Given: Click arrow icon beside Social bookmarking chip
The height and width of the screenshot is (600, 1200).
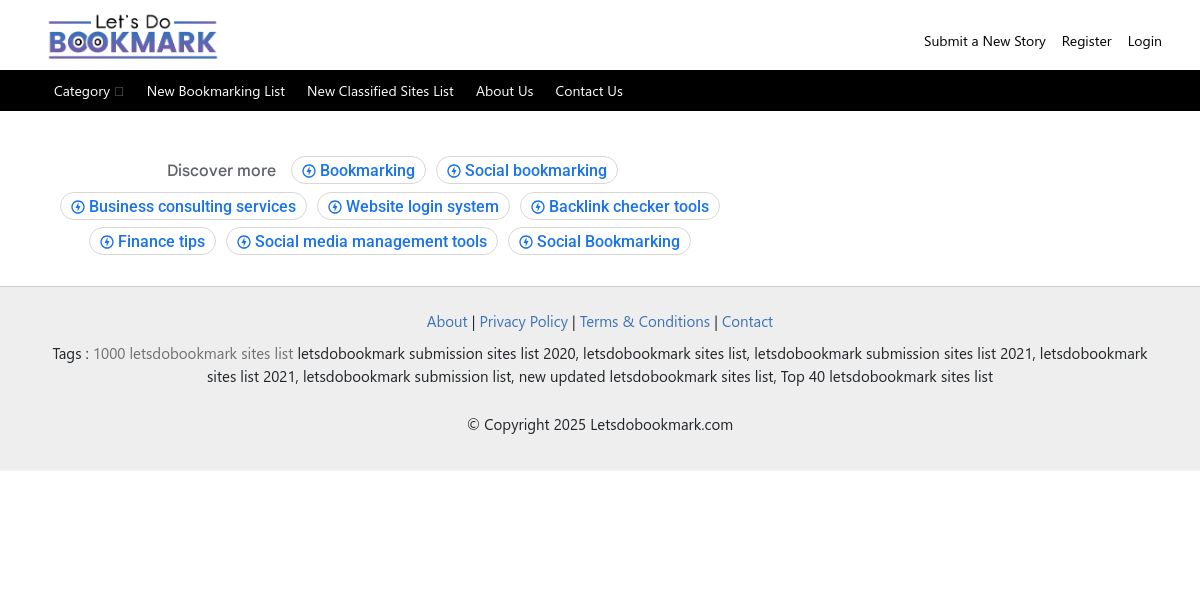Looking at the screenshot, I should pyautogui.click(x=454, y=171).
